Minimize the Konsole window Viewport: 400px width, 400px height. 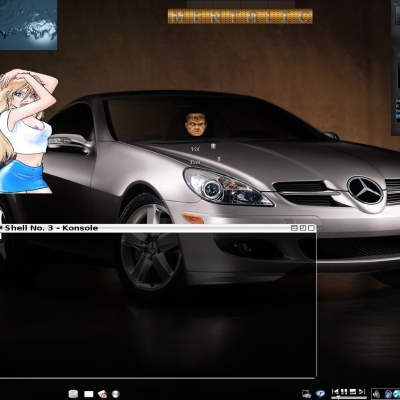294,228
